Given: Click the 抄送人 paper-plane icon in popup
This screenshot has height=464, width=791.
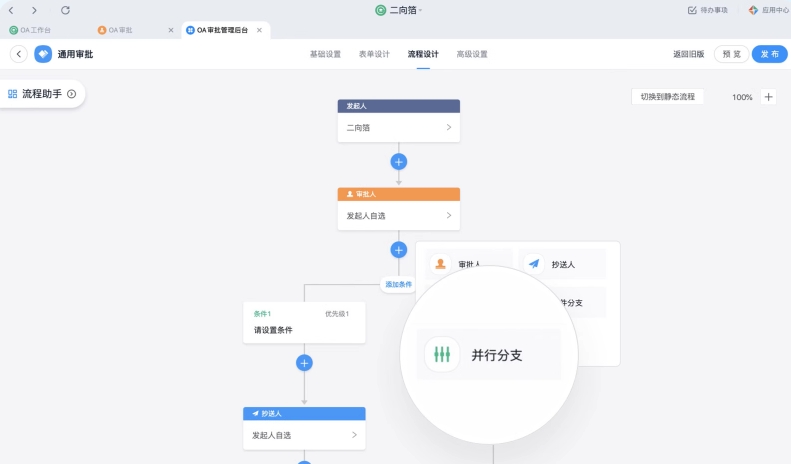Looking at the screenshot, I should [534, 264].
